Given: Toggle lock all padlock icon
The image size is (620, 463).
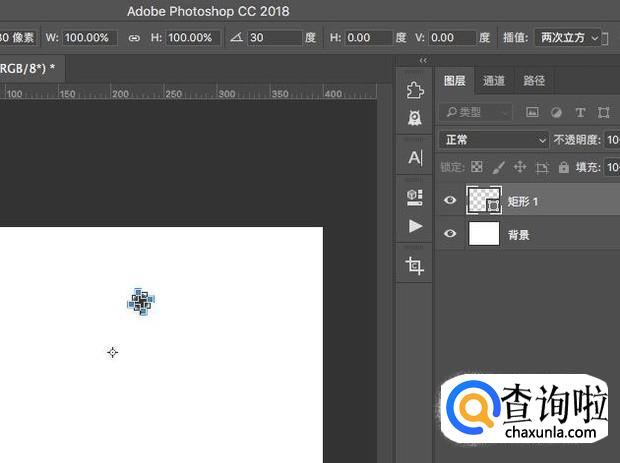Looking at the screenshot, I should [x=563, y=167].
